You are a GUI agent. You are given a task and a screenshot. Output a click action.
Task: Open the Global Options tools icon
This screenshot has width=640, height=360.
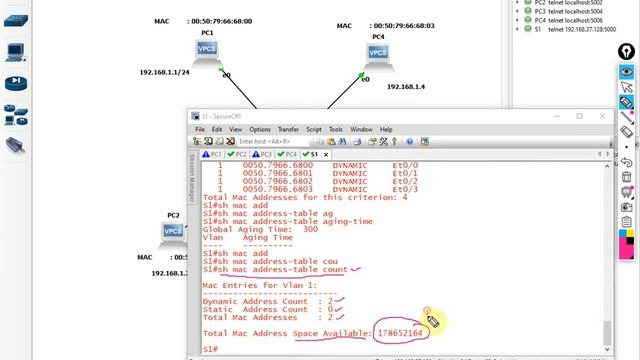pos(383,141)
